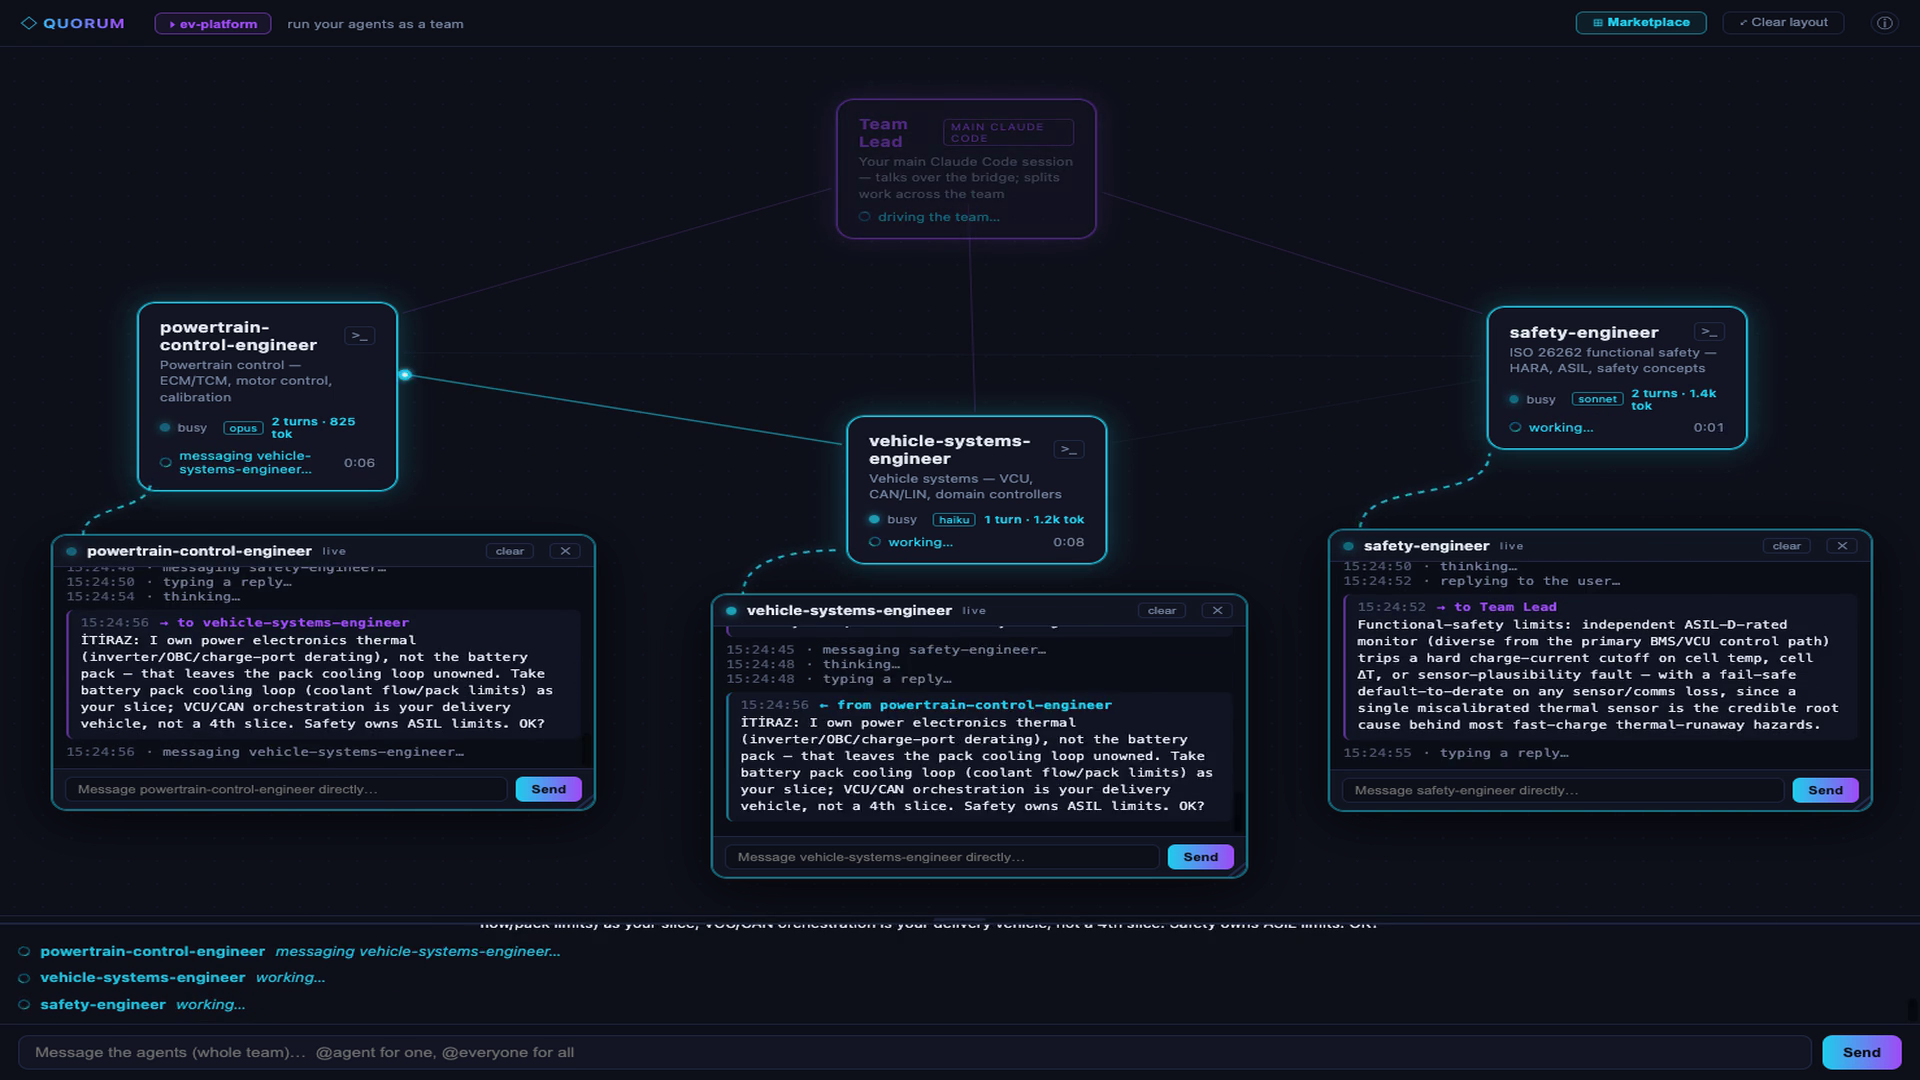Select the ev-platform project chip

tap(213, 23)
